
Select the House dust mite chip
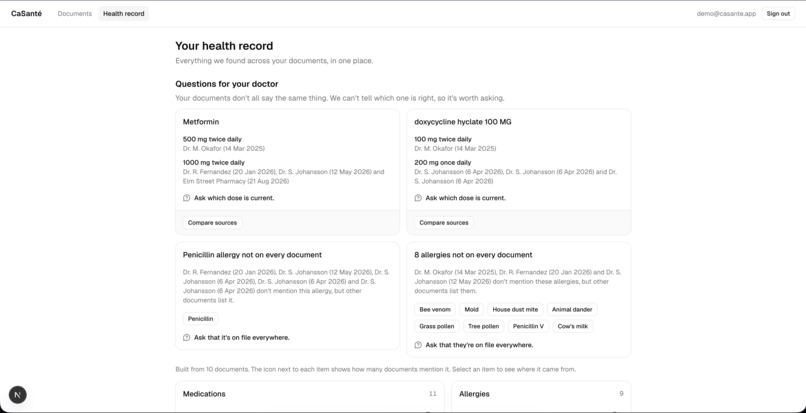pyautogui.click(x=515, y=310)
